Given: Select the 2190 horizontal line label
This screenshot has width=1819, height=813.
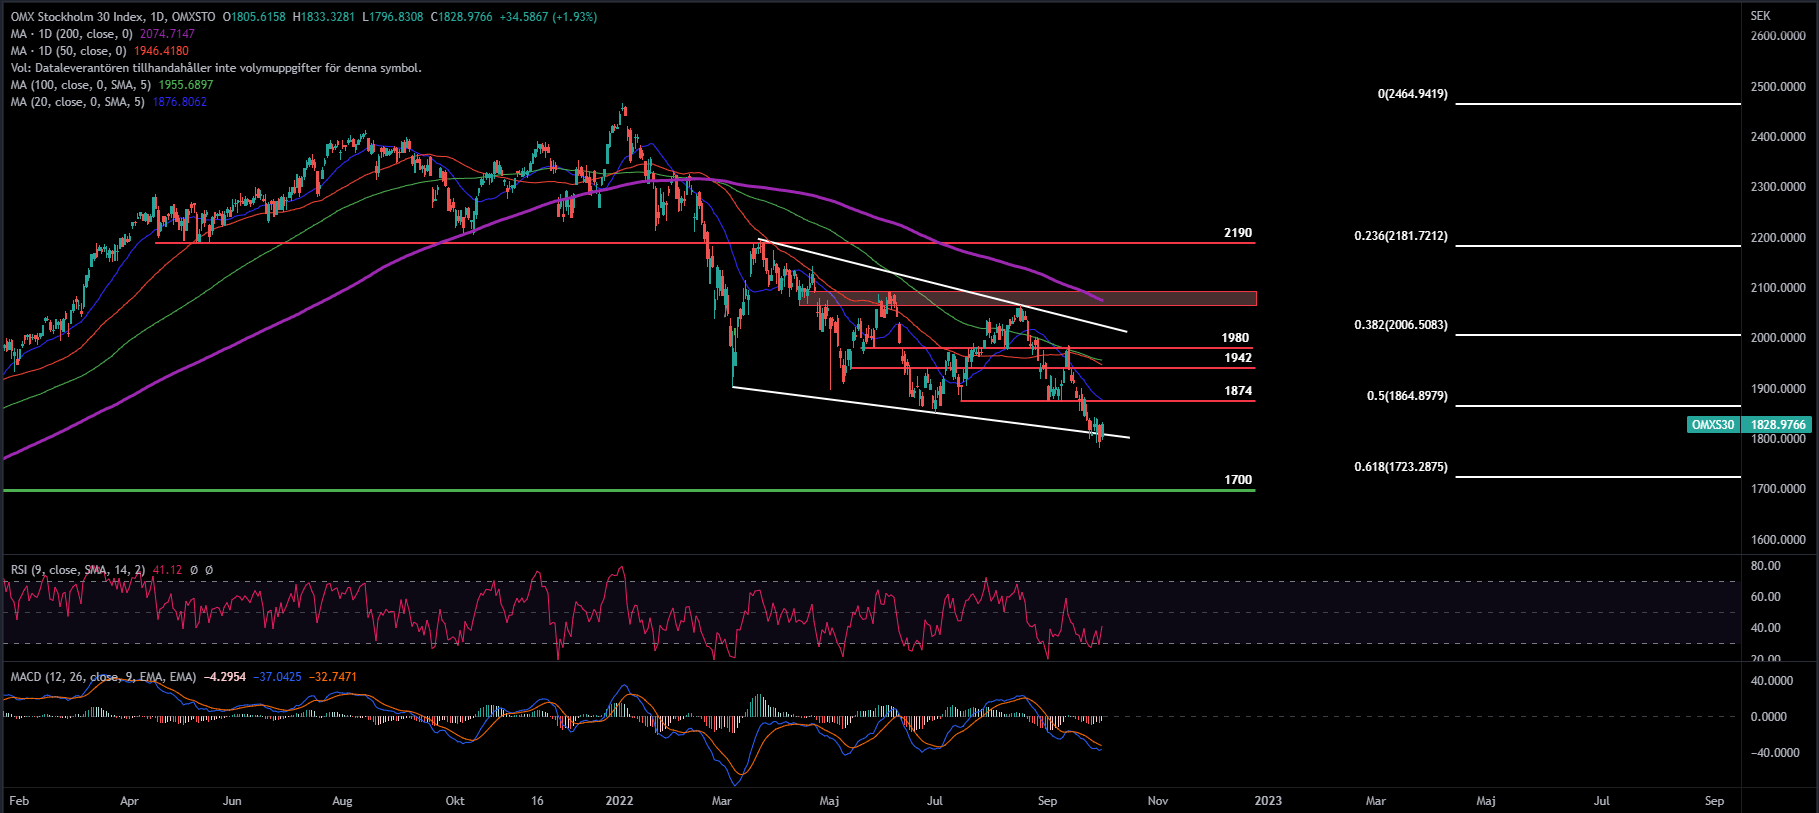Looking at the screenshot, I should (x=1237, y=233).
